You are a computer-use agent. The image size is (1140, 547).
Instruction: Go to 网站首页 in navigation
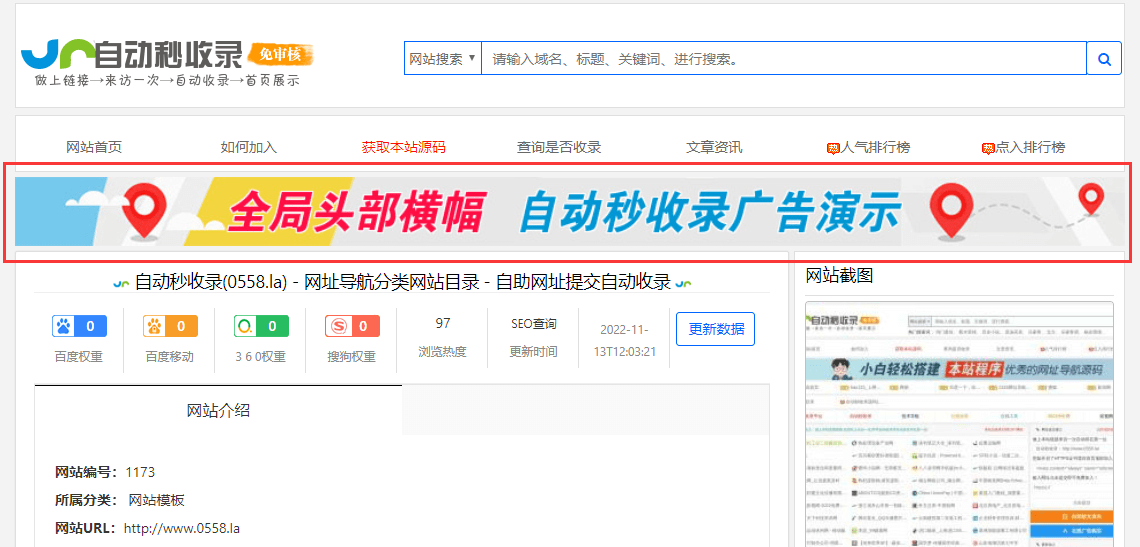[x=94, y=147]
